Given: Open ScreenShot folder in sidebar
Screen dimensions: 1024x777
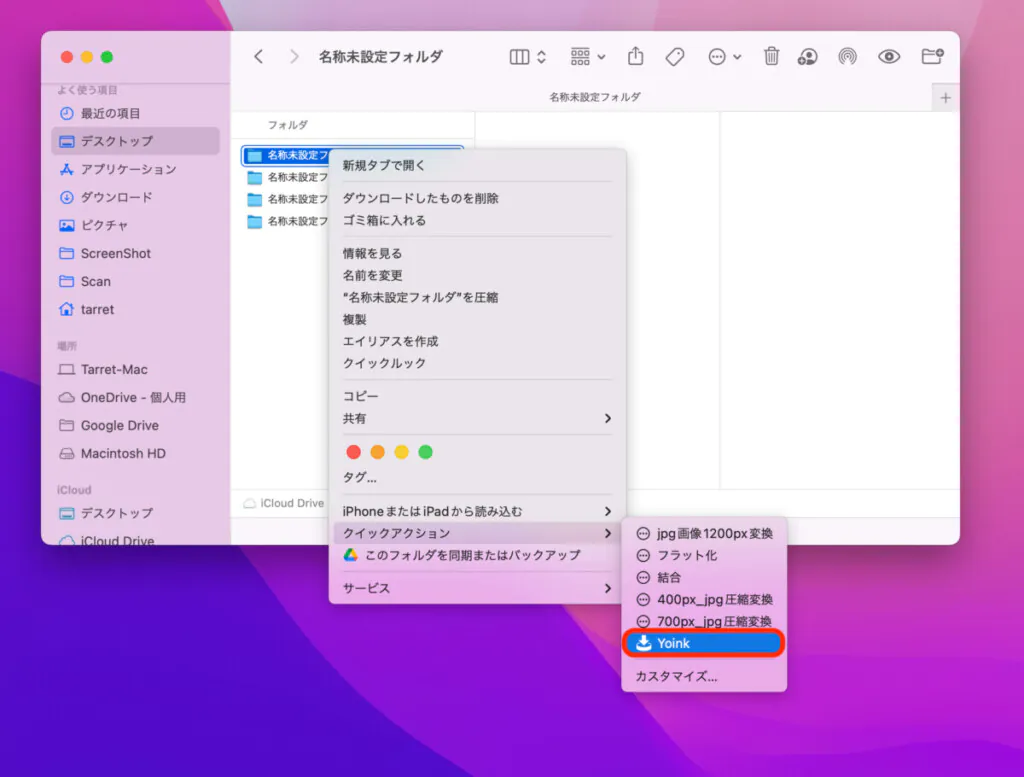Looking at the screenshot, I should click(135, 253).
